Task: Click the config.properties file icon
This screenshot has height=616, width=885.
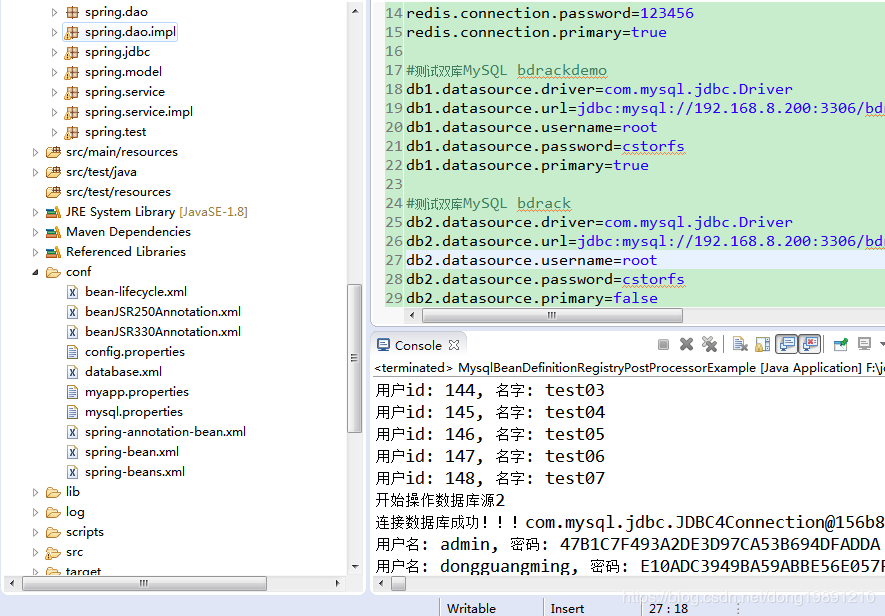Action: 72,352
